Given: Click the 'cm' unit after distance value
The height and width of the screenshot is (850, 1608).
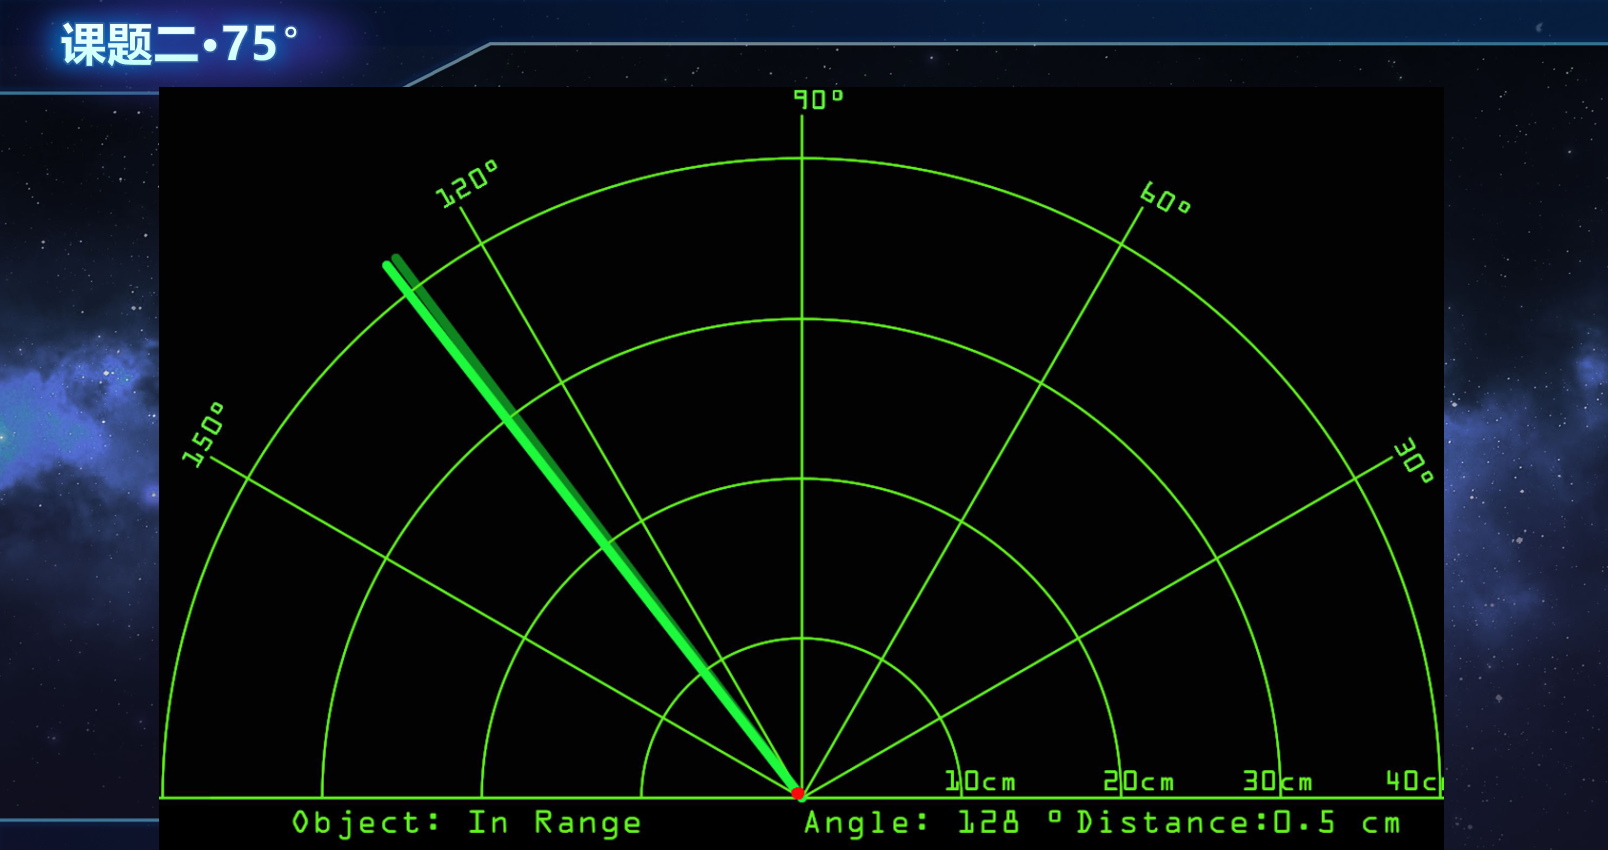Looking at the screenshot, I should pyautogui.click(x=1381, y=822).
